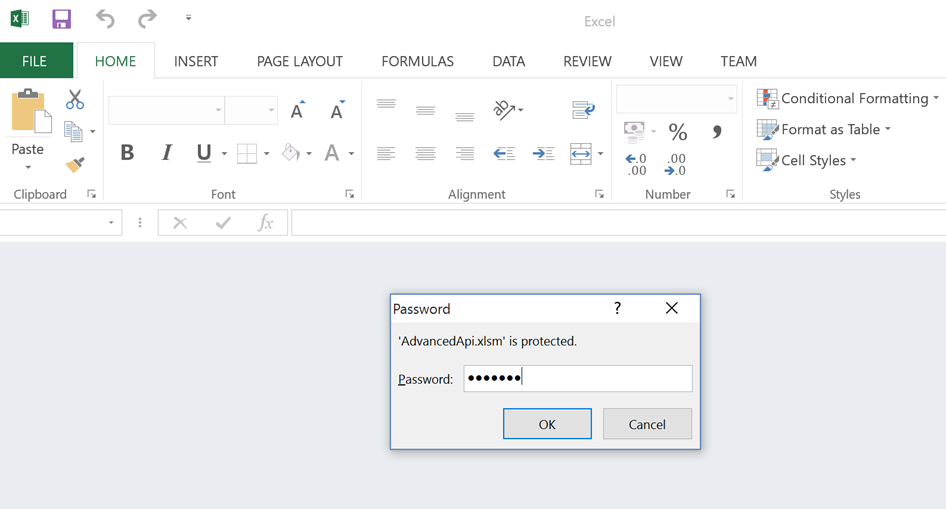Click the Percent Style icon
Screen dimensions: 946x509
coord(677,132)
